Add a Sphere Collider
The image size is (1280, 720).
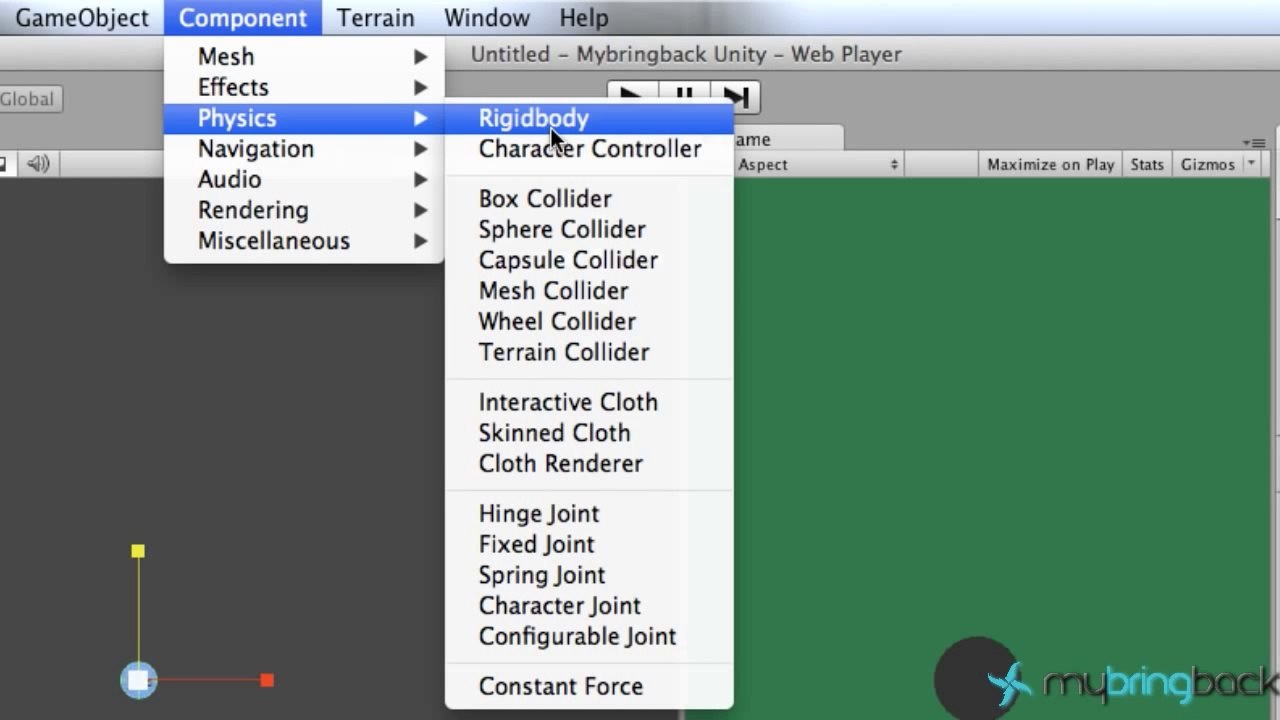[x=589, y=230]
